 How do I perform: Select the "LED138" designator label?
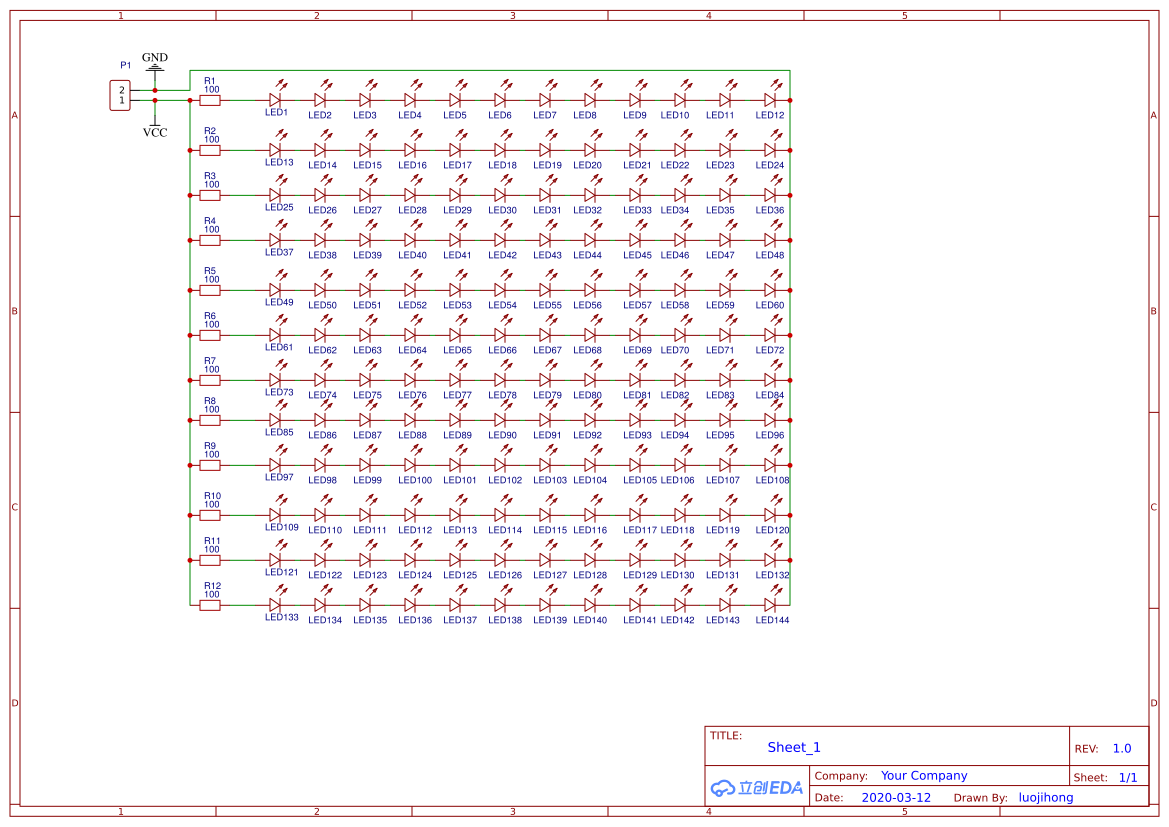click(x=505, y=620)
